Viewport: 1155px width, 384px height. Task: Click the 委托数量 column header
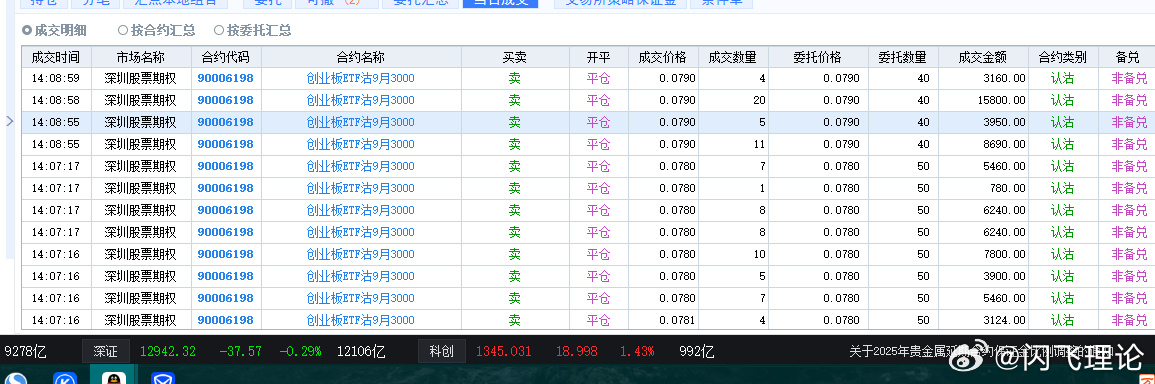click(902, 57)
